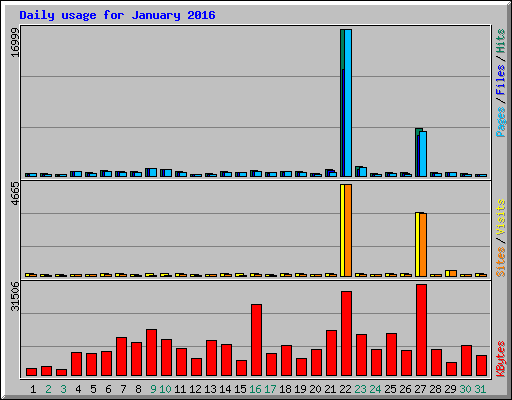Click day label 5 on the x-axis

(x=93, y=389)
